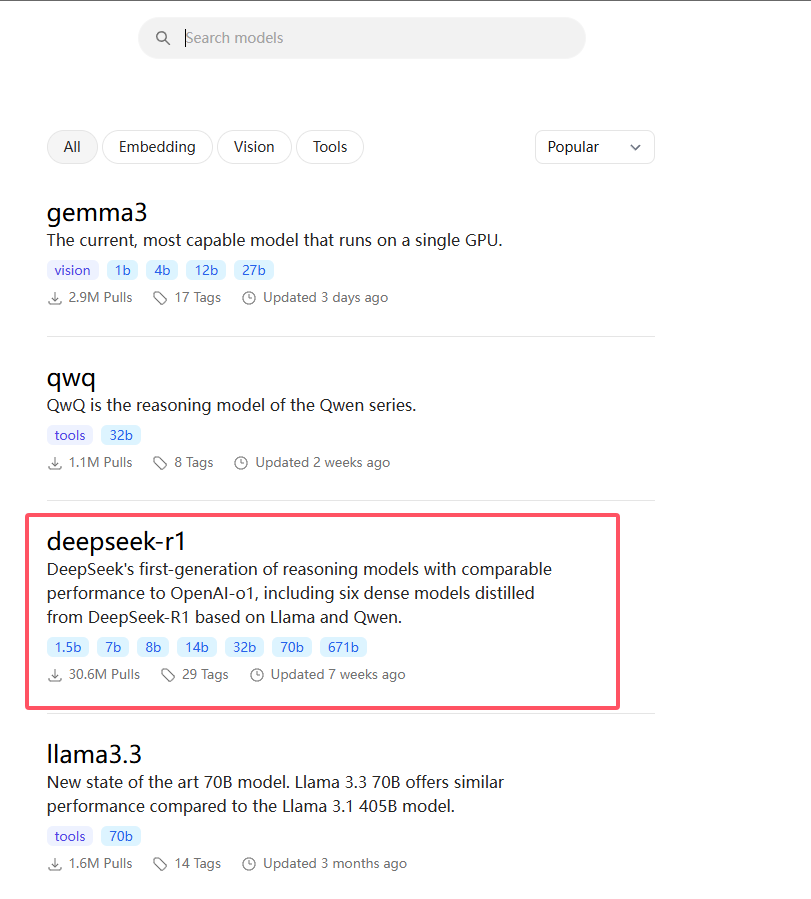Click the 8b tag under deepseek-r1
811x899 pixels.
(x=153, y=647)
